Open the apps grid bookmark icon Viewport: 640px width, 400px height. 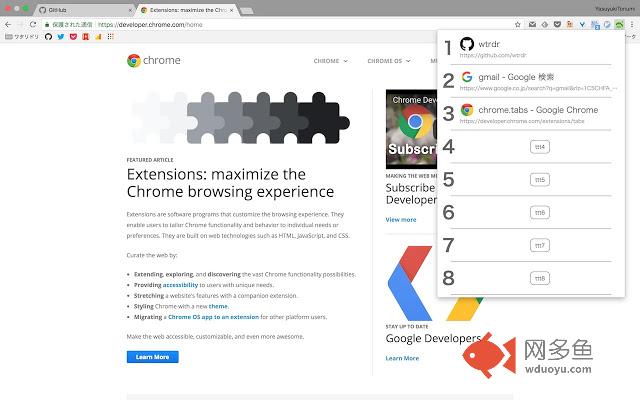[110, 37]
